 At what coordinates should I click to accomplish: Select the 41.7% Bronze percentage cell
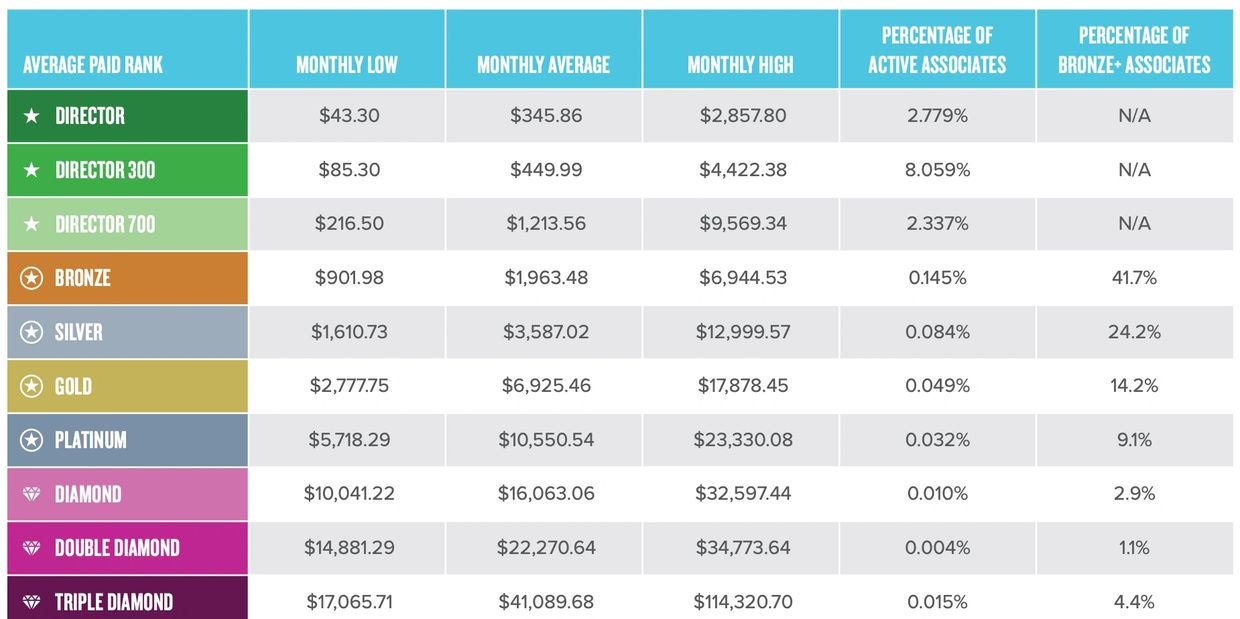tap(1134, 278)
